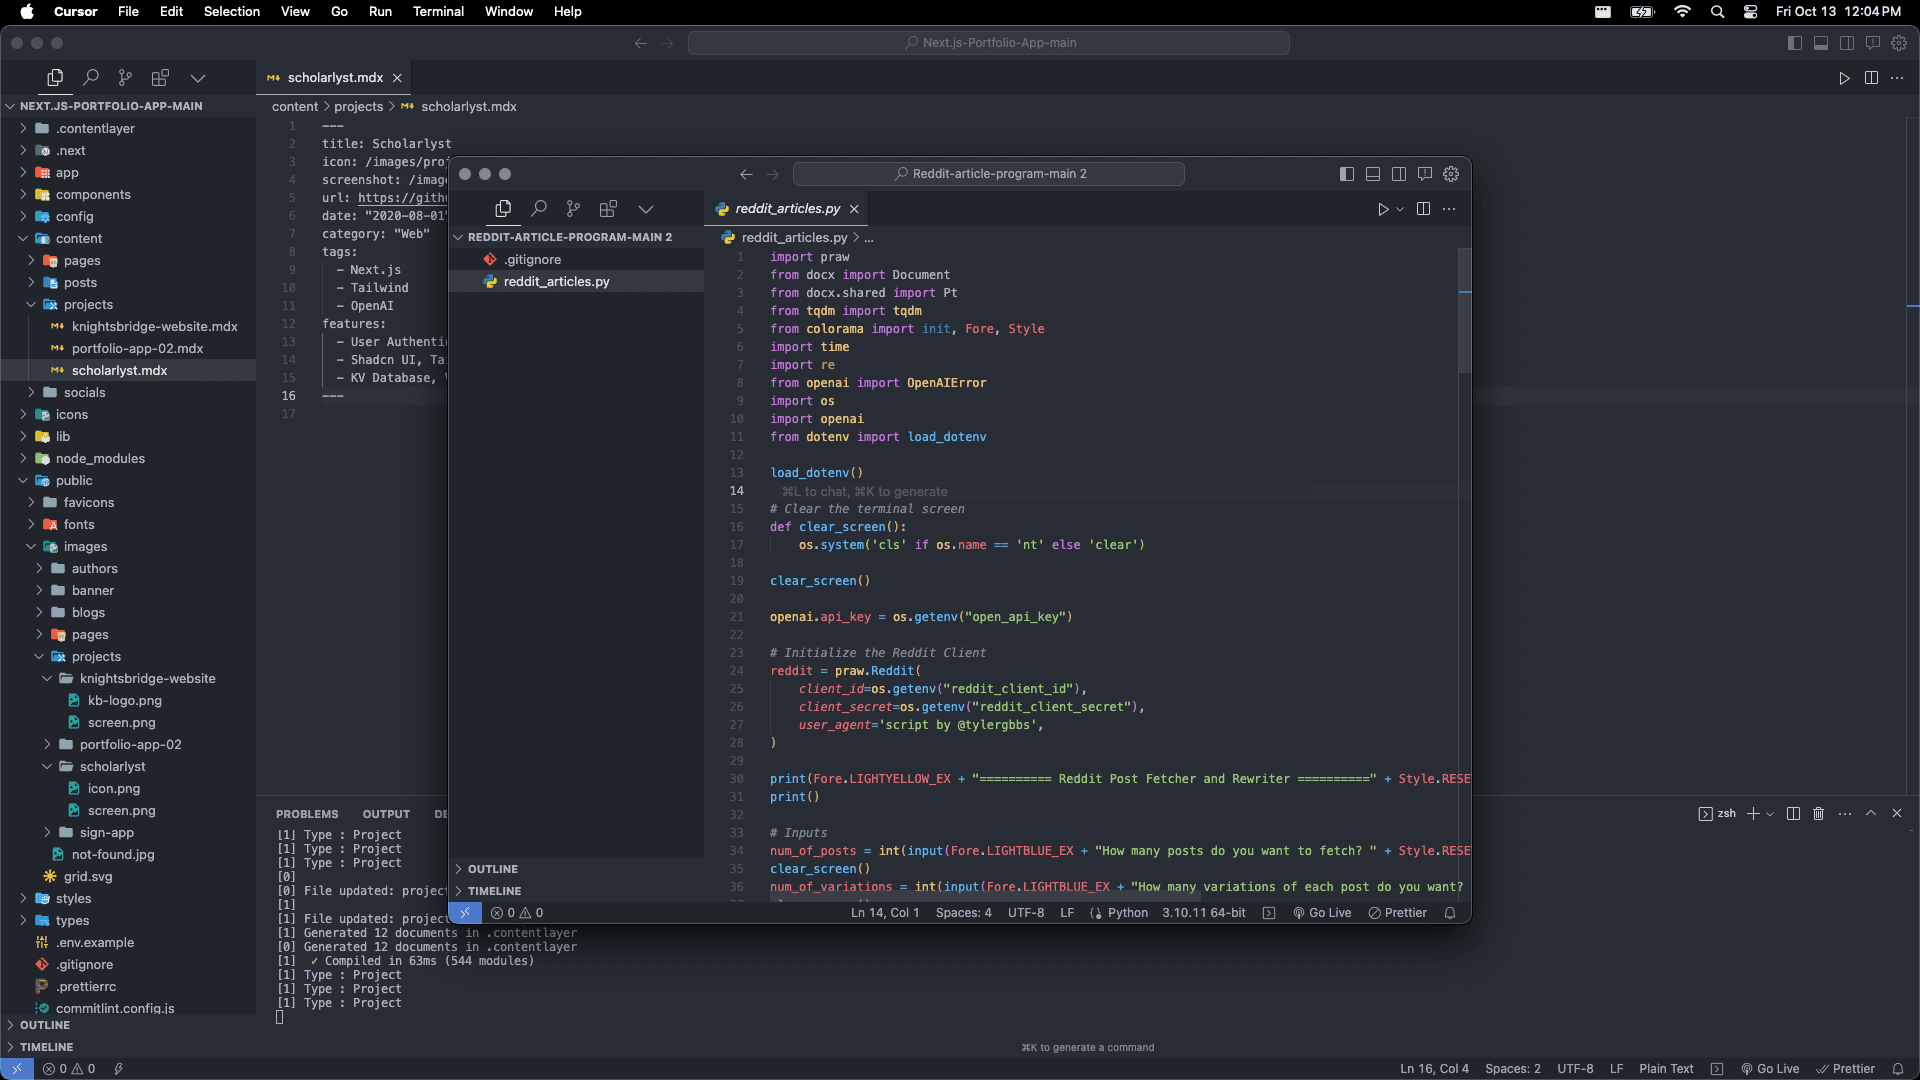Click the Reddit editor vertical scrollbar

[x=1464, y=310]
